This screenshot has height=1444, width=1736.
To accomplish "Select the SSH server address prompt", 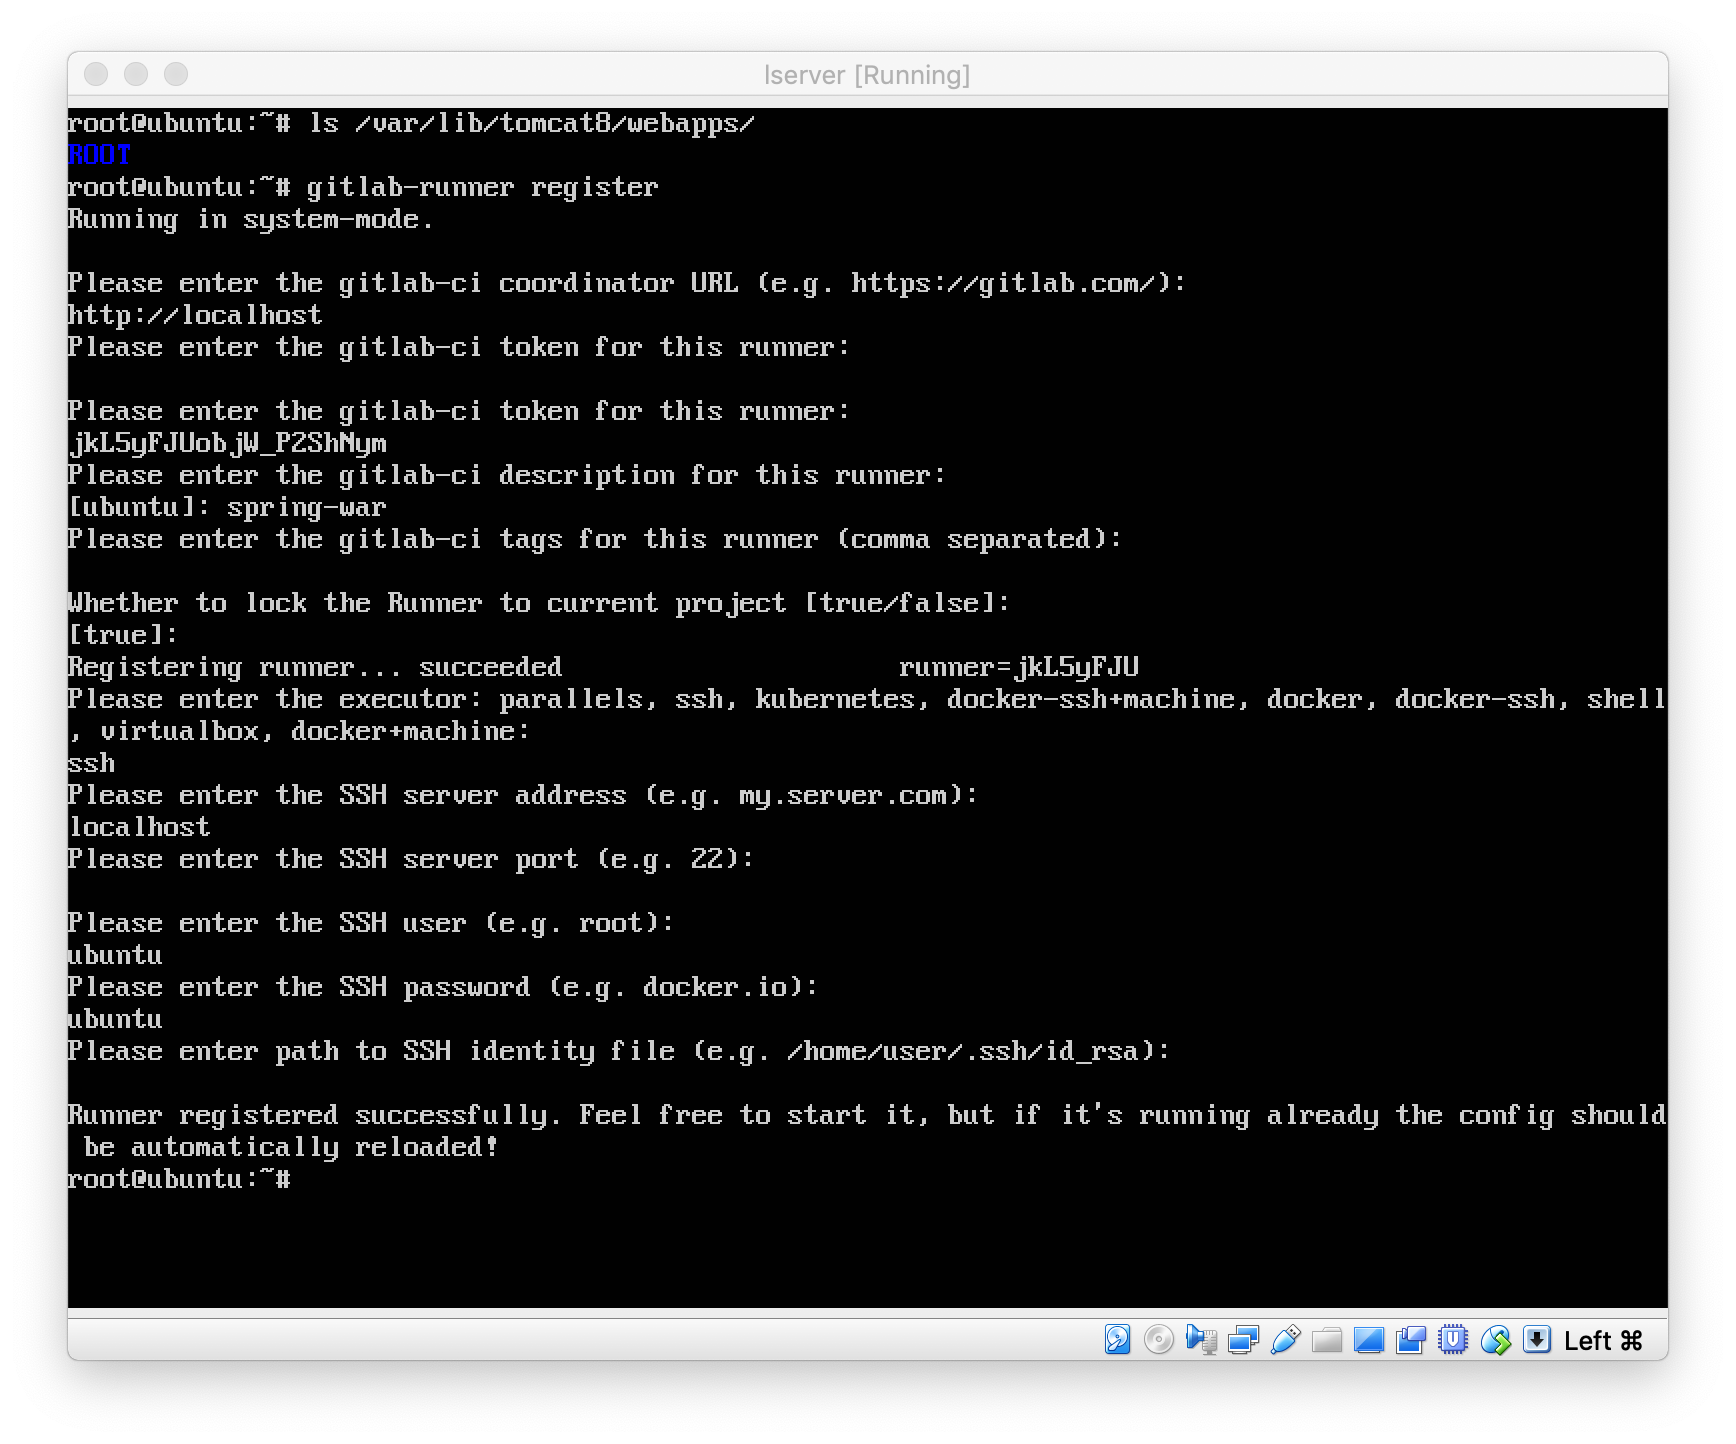I will point(523,795).
